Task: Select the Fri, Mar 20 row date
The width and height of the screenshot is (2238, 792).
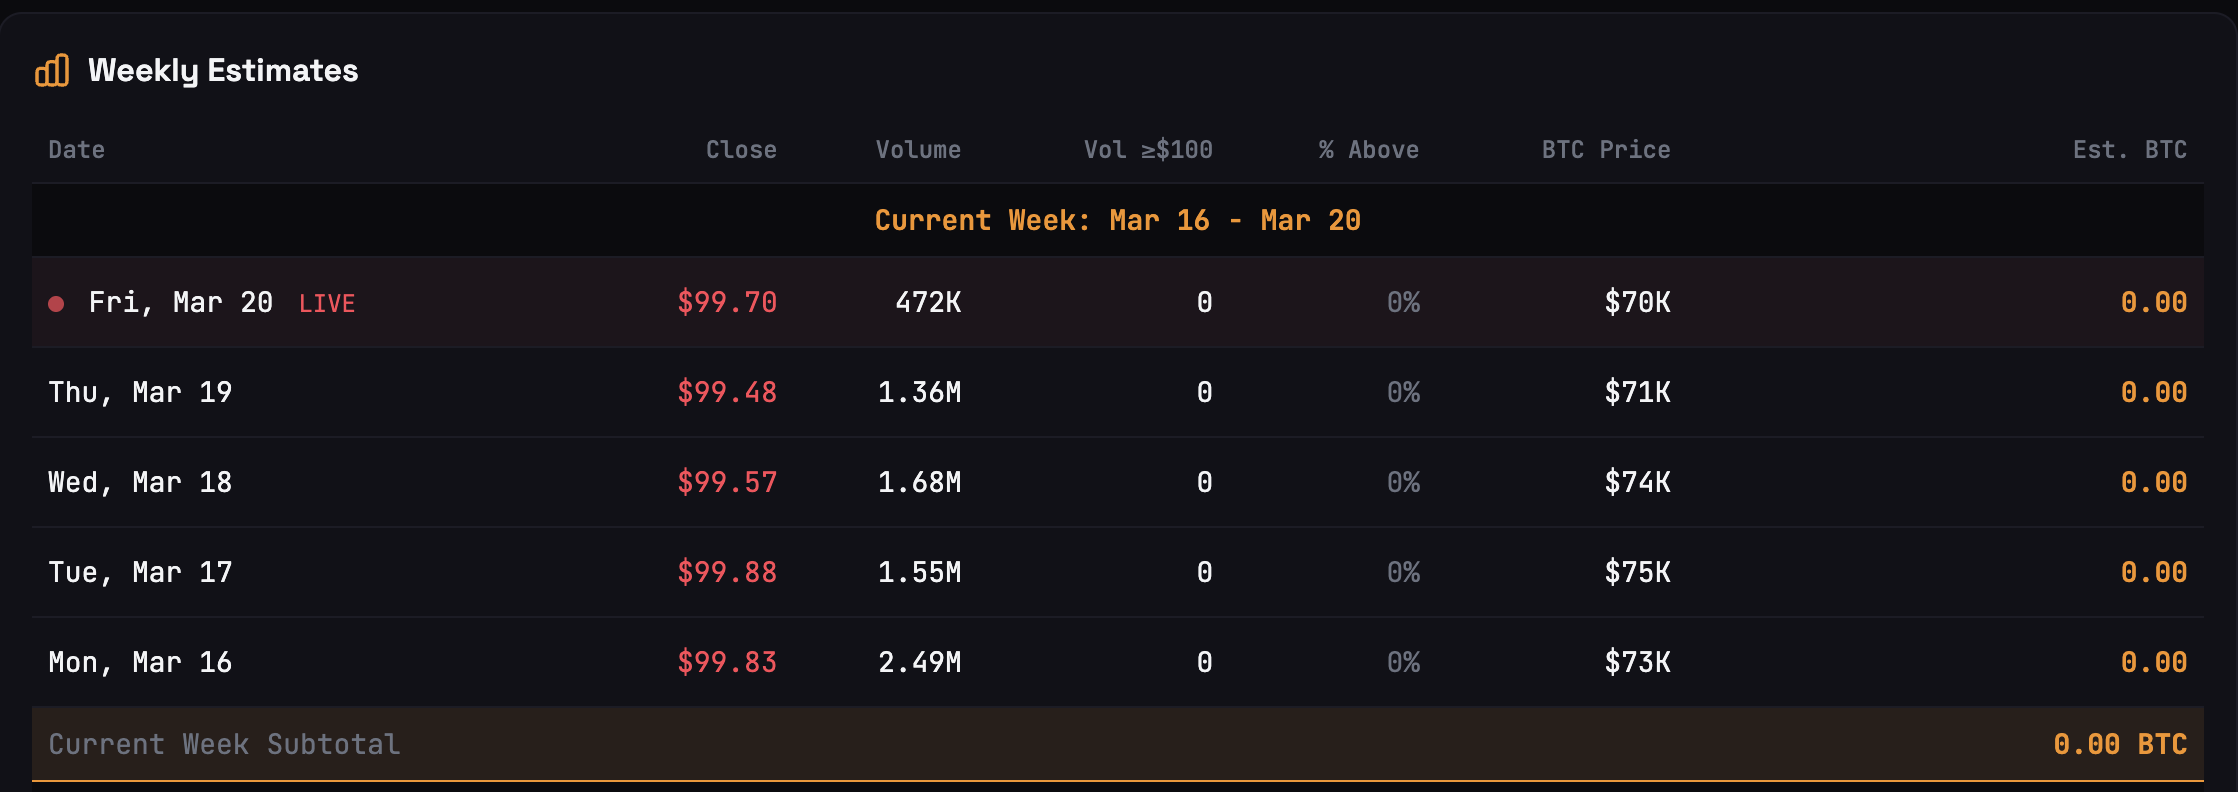Action: 180,302
